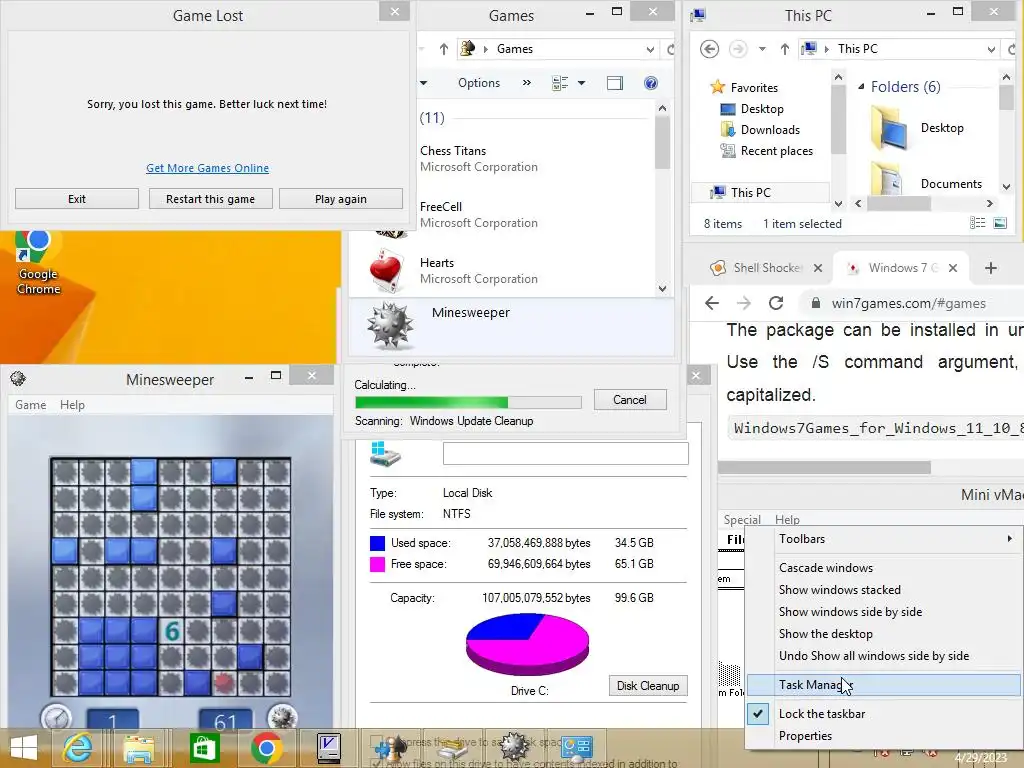Go up one level in This PC window
1024x768 pixels.
coord(785,49)
